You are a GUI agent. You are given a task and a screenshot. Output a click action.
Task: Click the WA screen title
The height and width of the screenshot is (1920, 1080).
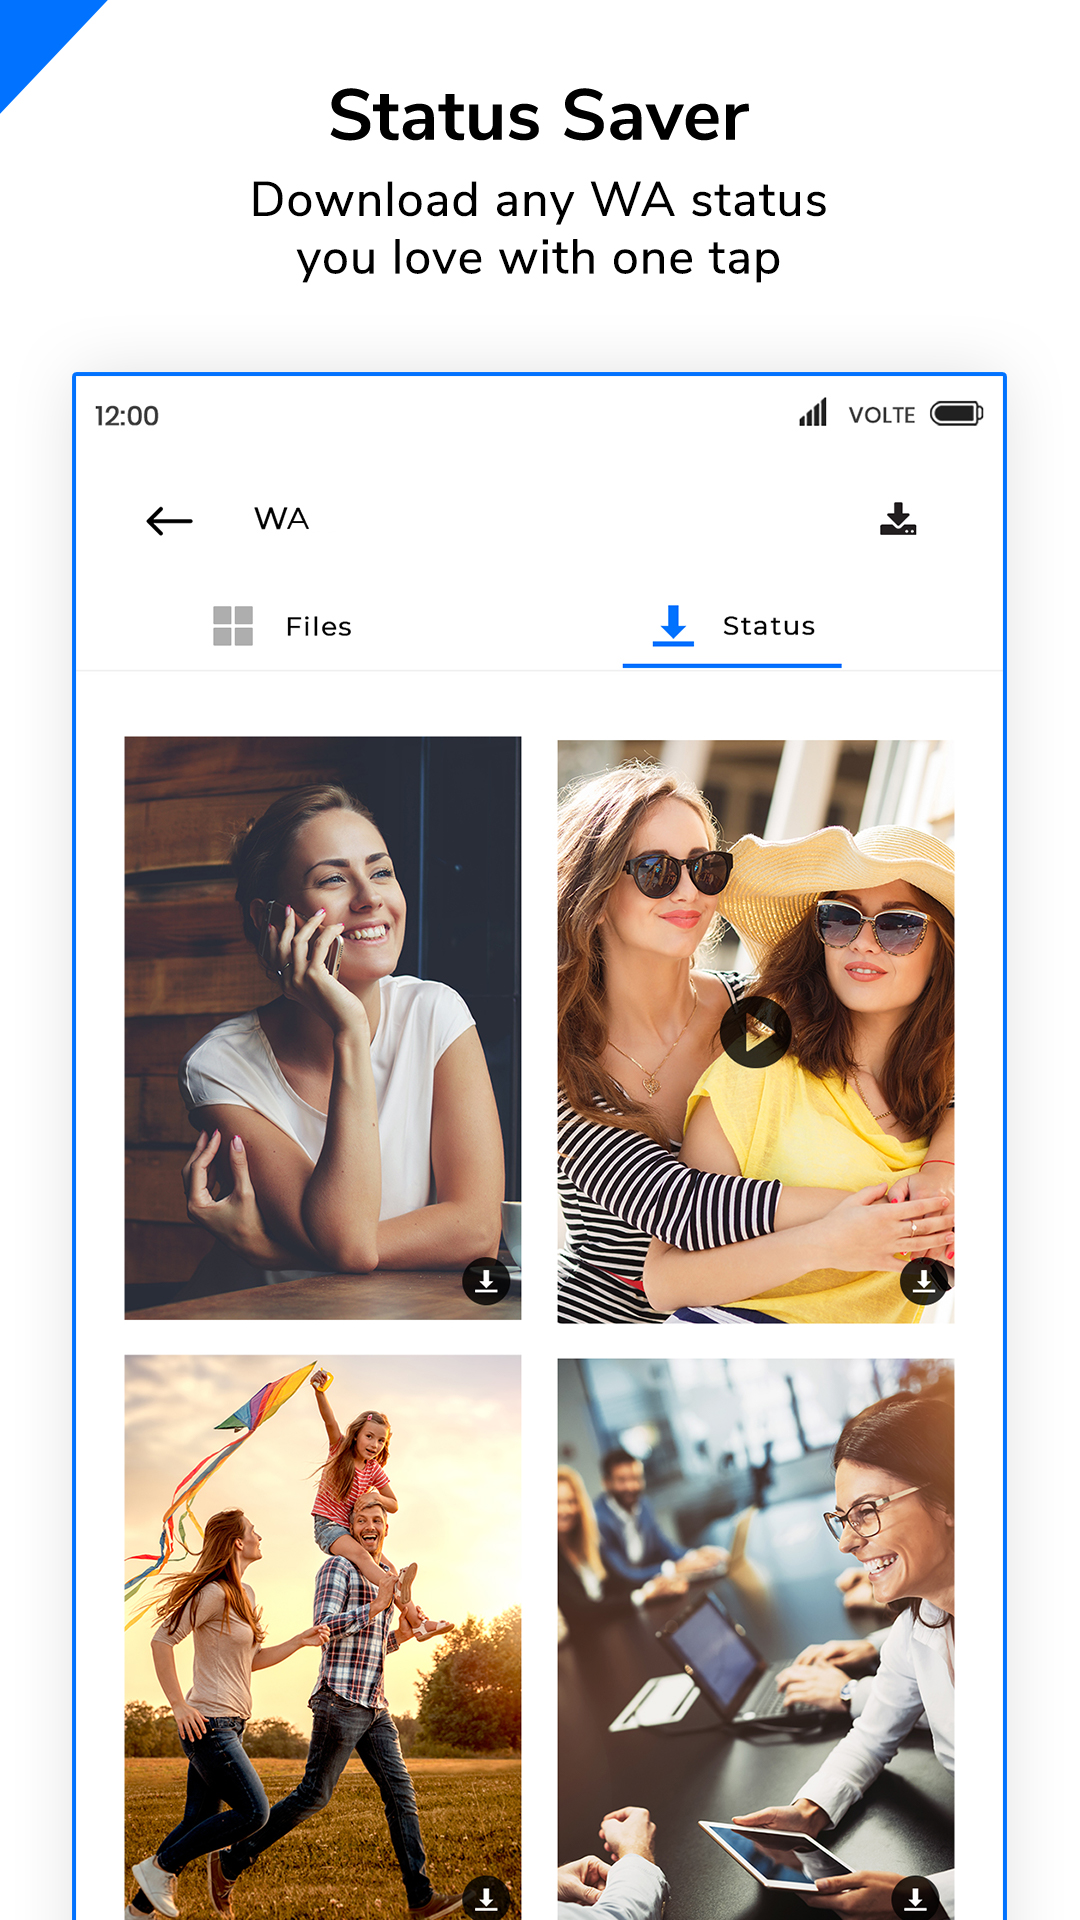tap(282, 519)
